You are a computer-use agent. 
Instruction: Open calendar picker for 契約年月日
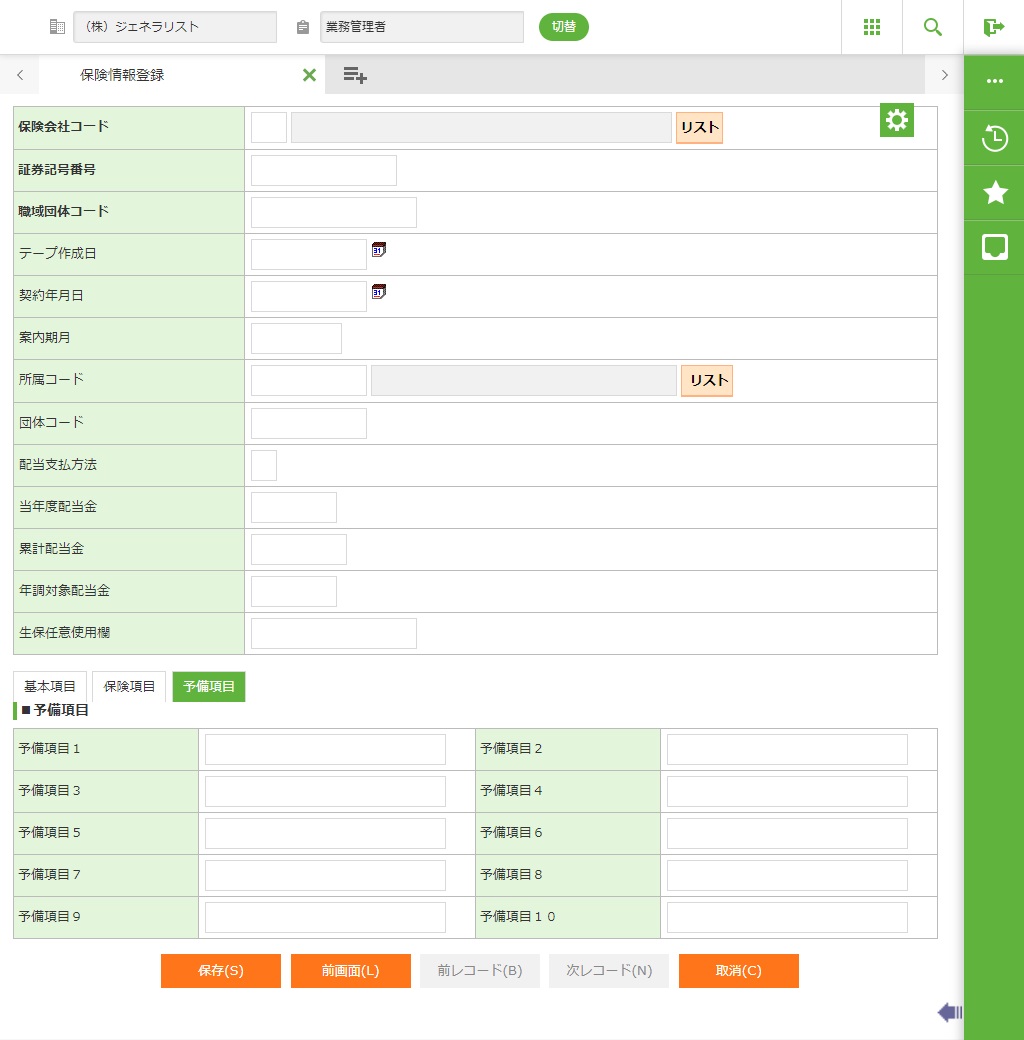click(x=378, y=292)
